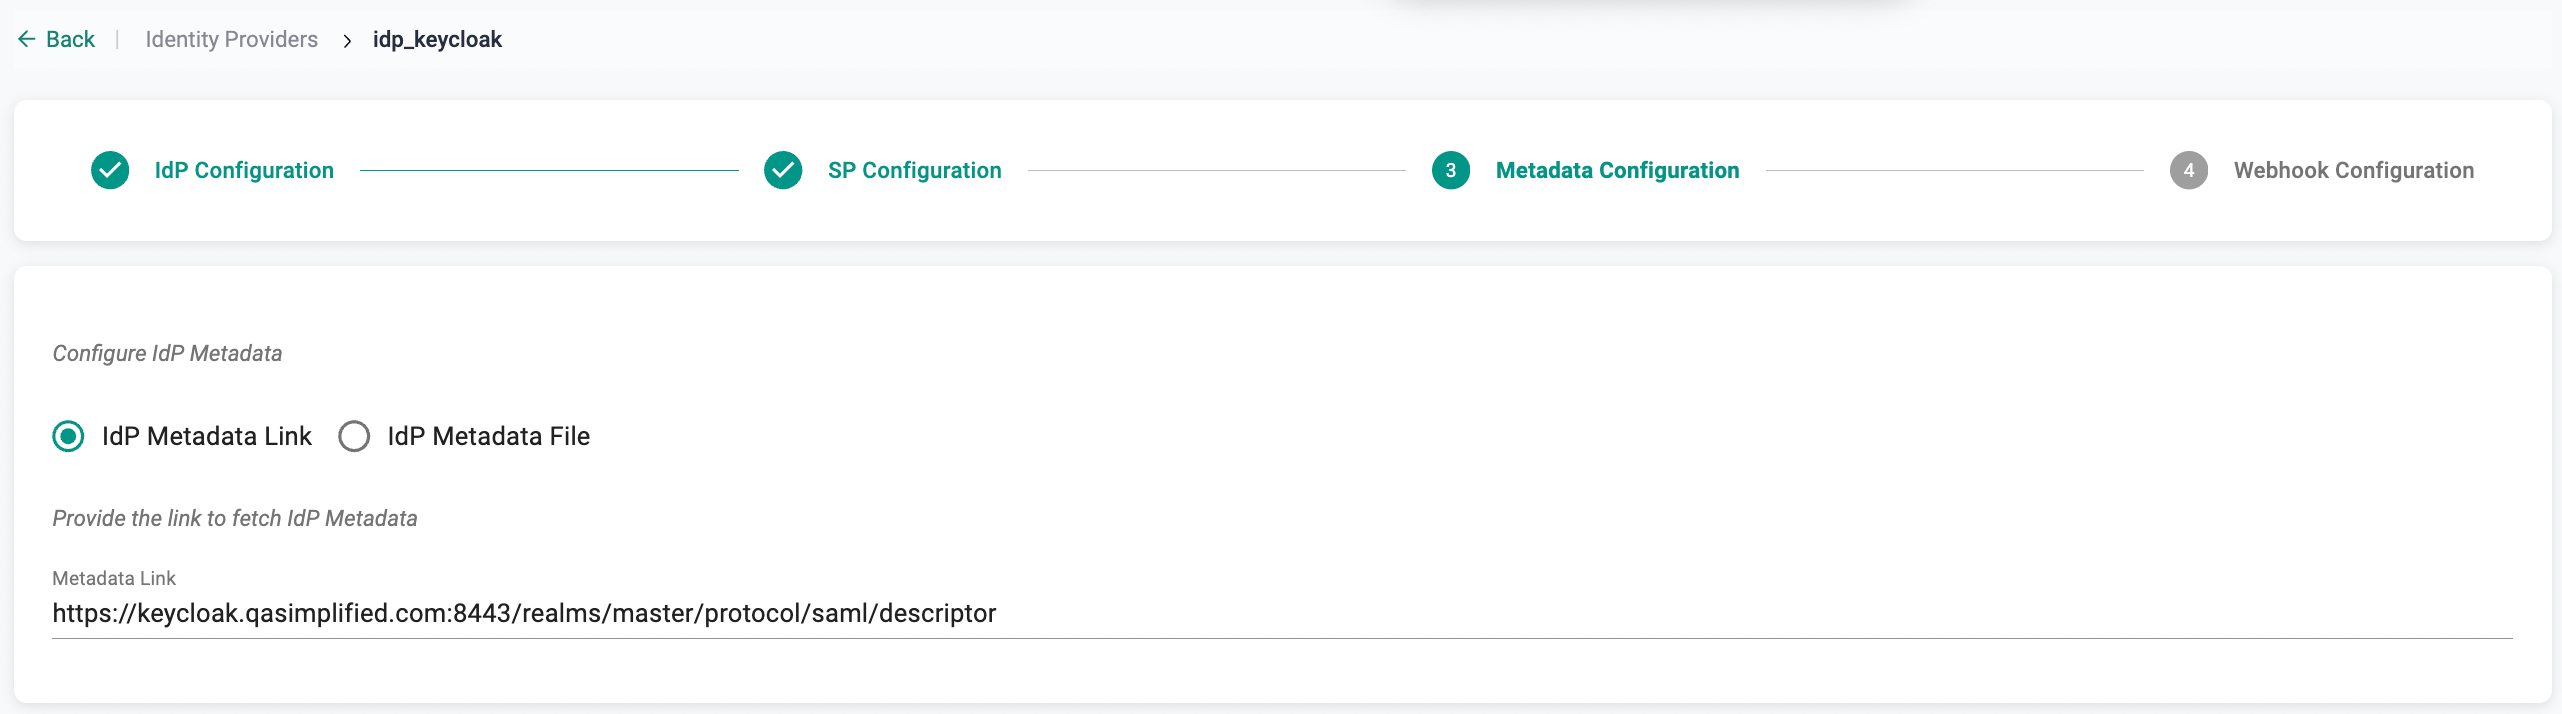The height and width of the screenshot is (714, 2562).
Task: Click the 'IdP Metadata Link' option label
Action: [207, 436]
